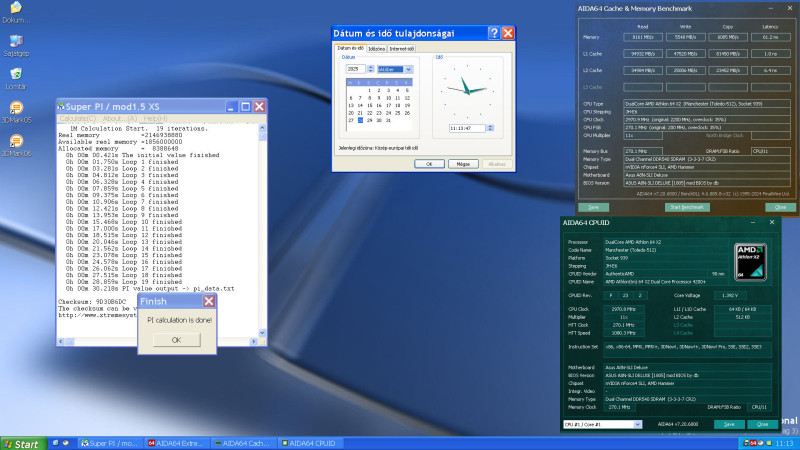Click the time field showing 11:13:47

click(x=467, y=129)
